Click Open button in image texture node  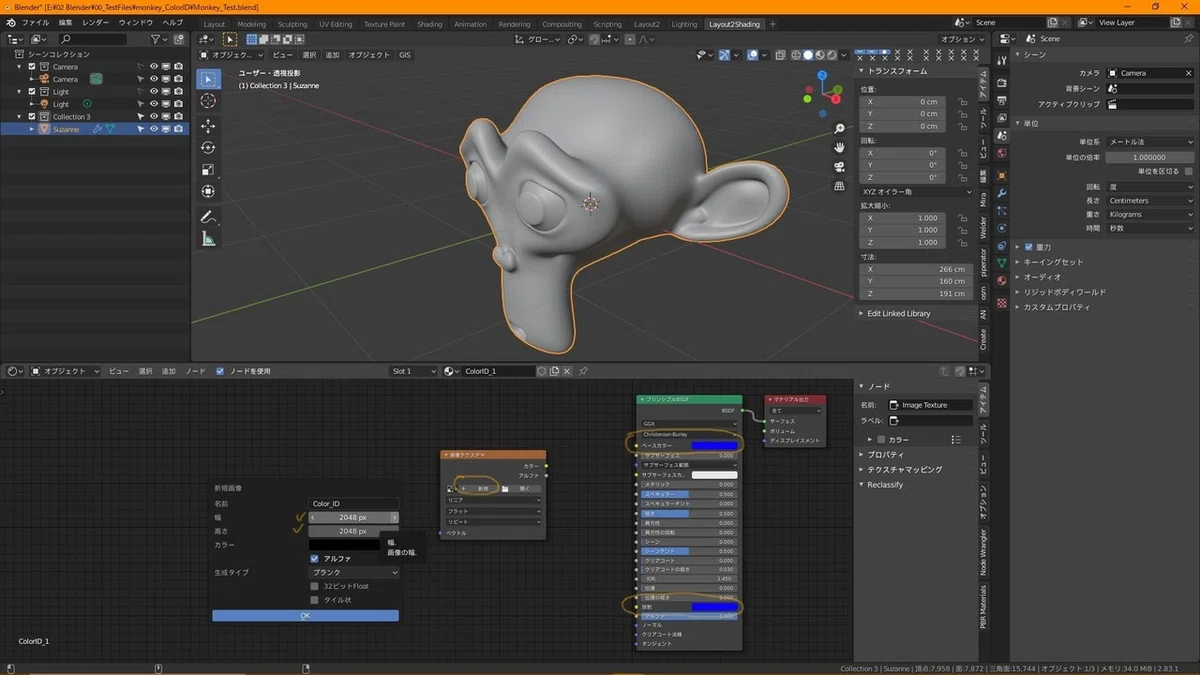coord(521,488)
